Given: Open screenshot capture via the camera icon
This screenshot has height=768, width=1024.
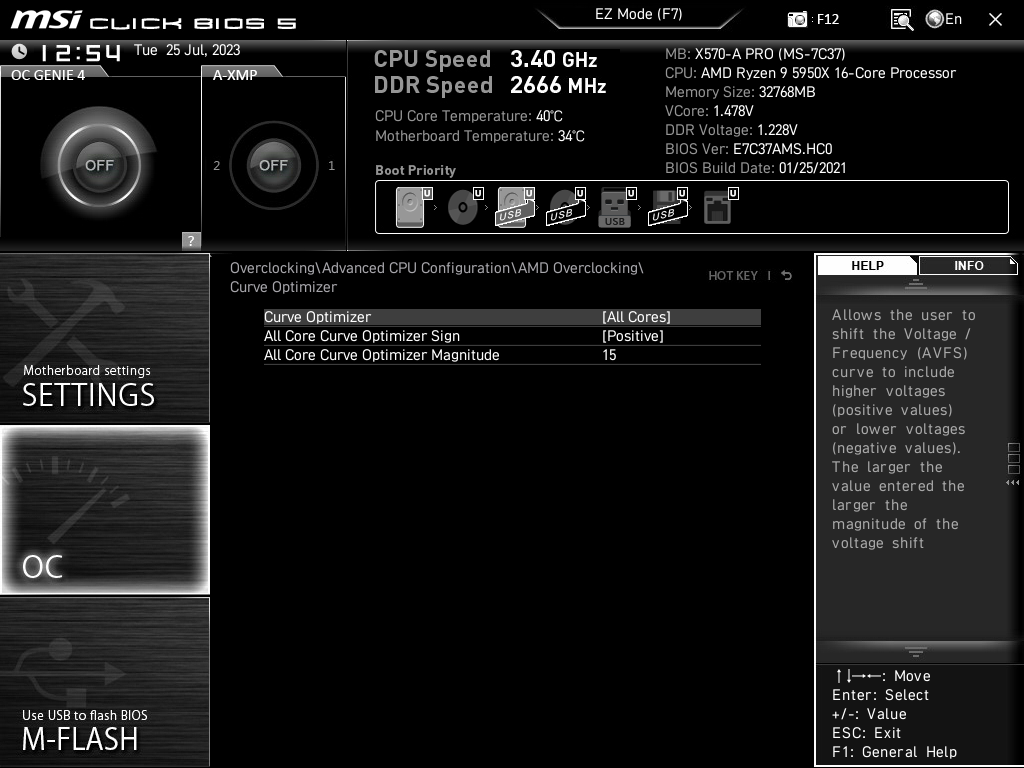Looking at the screenshot, I should pyautogui.click(x=797, y=19).
